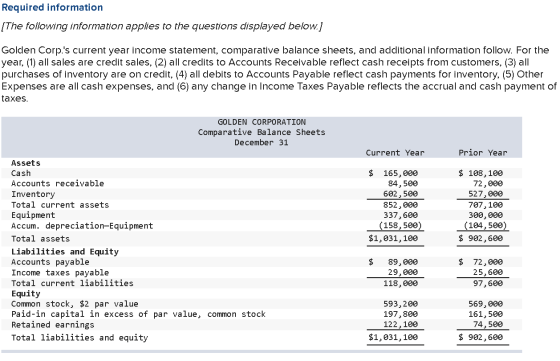The height and width of the screenshot is (361, 560).
Task: Select prior income taxes payable 25,600
Action: [x=488, y=272]
